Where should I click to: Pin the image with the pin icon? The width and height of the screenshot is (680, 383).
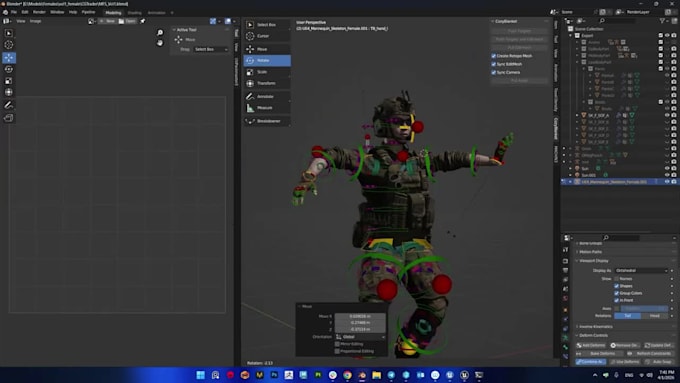143,21
